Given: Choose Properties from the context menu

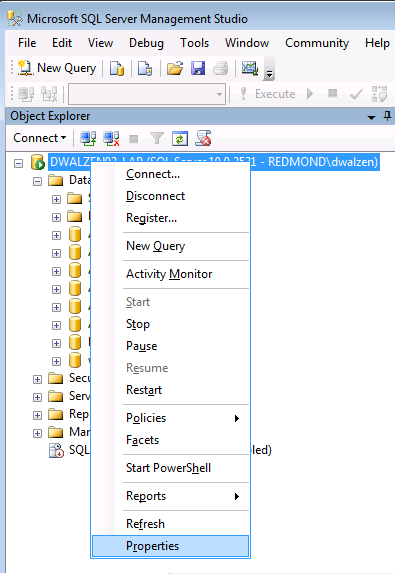Looking at the screenshot, I should pyautogui.click(x=171, y=546).
